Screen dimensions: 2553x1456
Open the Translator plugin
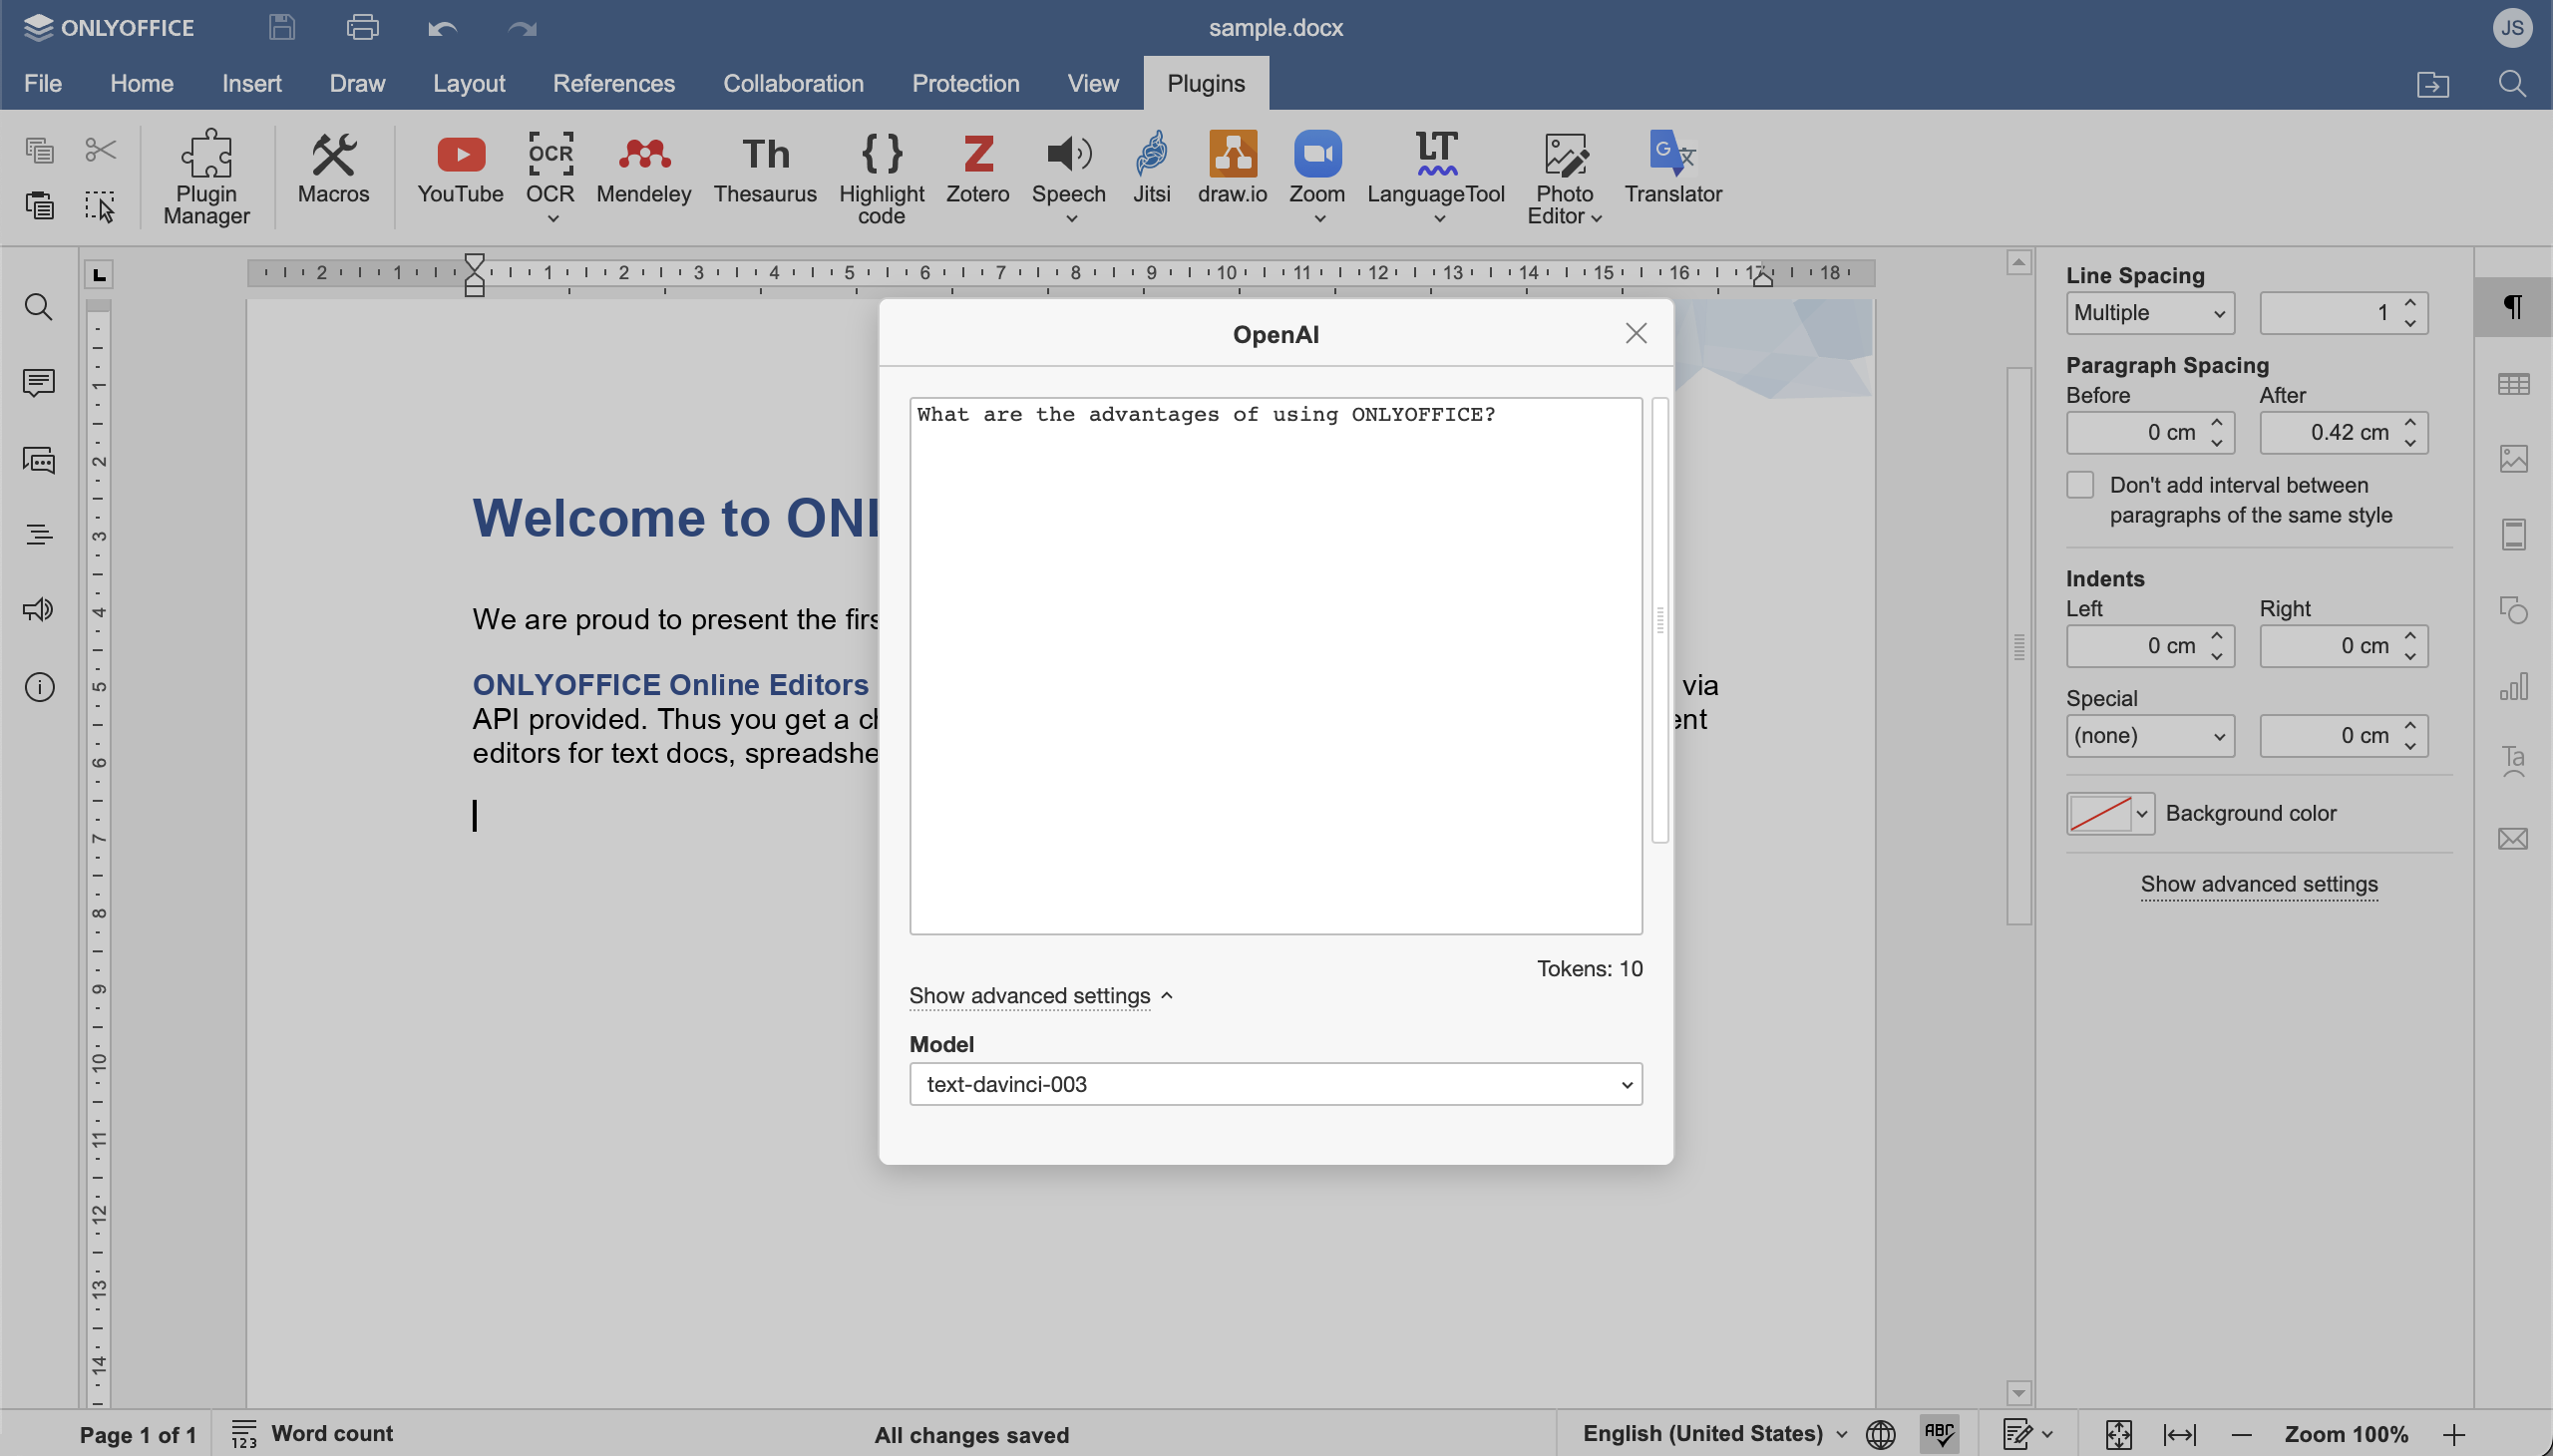[1672, 168]
